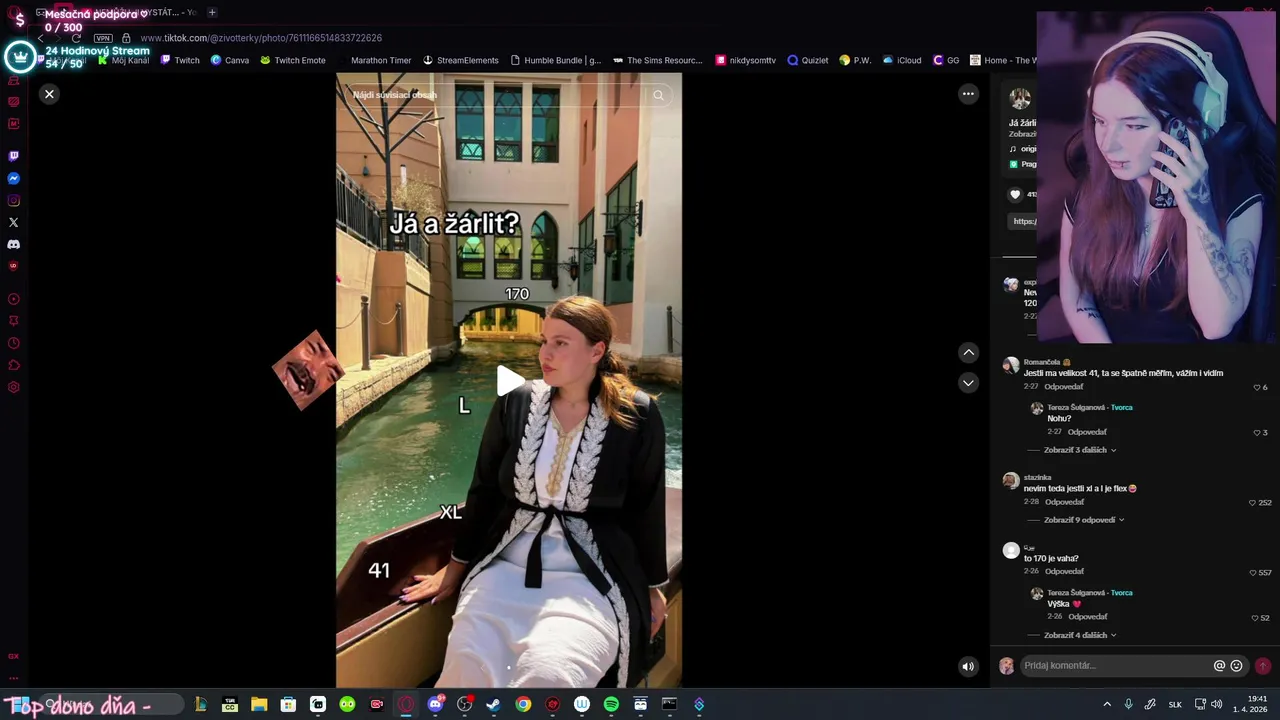Expand 'Zobraziť 9 odpovedí' replies
The image size is (1280, 720).
point(1084,520)
